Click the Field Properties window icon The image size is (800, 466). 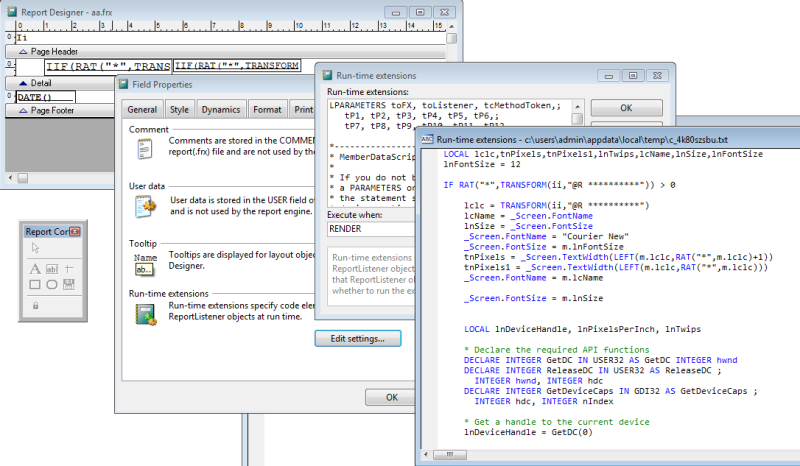(x=124, y=84)
